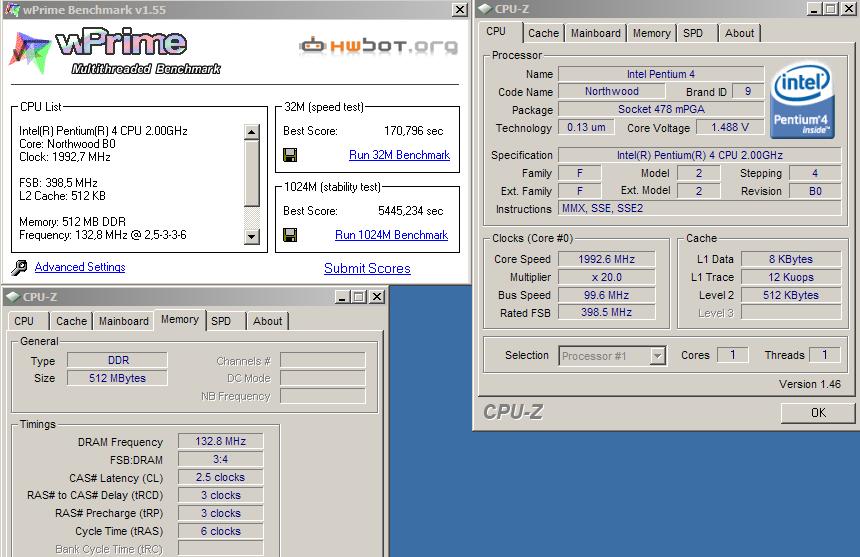Click the Core Speed 1992.6 MHz value
This screenshot has width=860, height=557.
[607, 259]
